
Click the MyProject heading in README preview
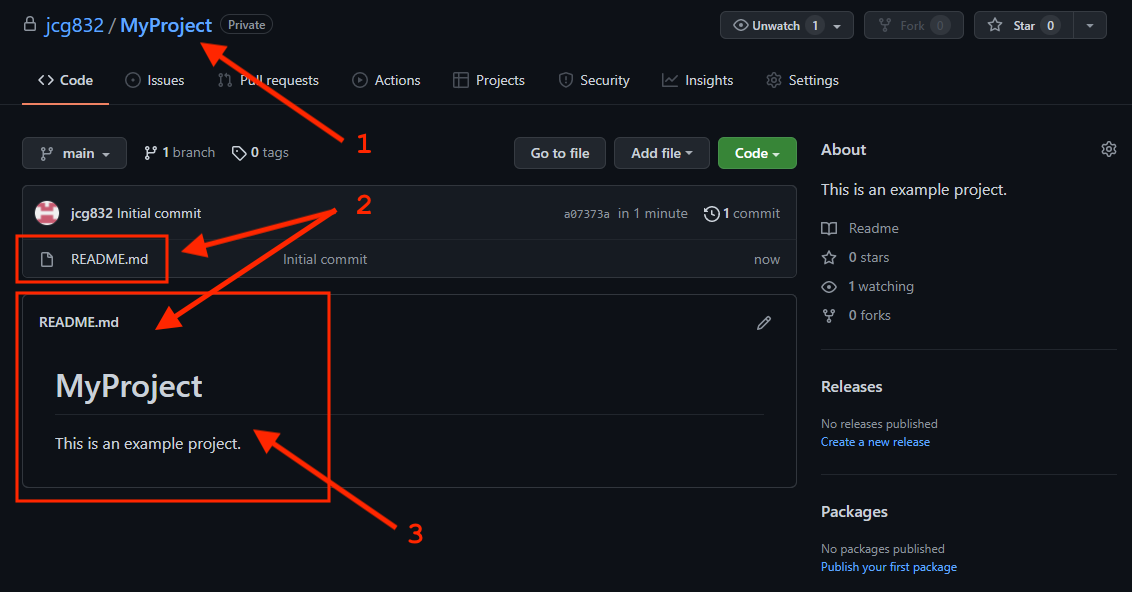coord(129,386)
